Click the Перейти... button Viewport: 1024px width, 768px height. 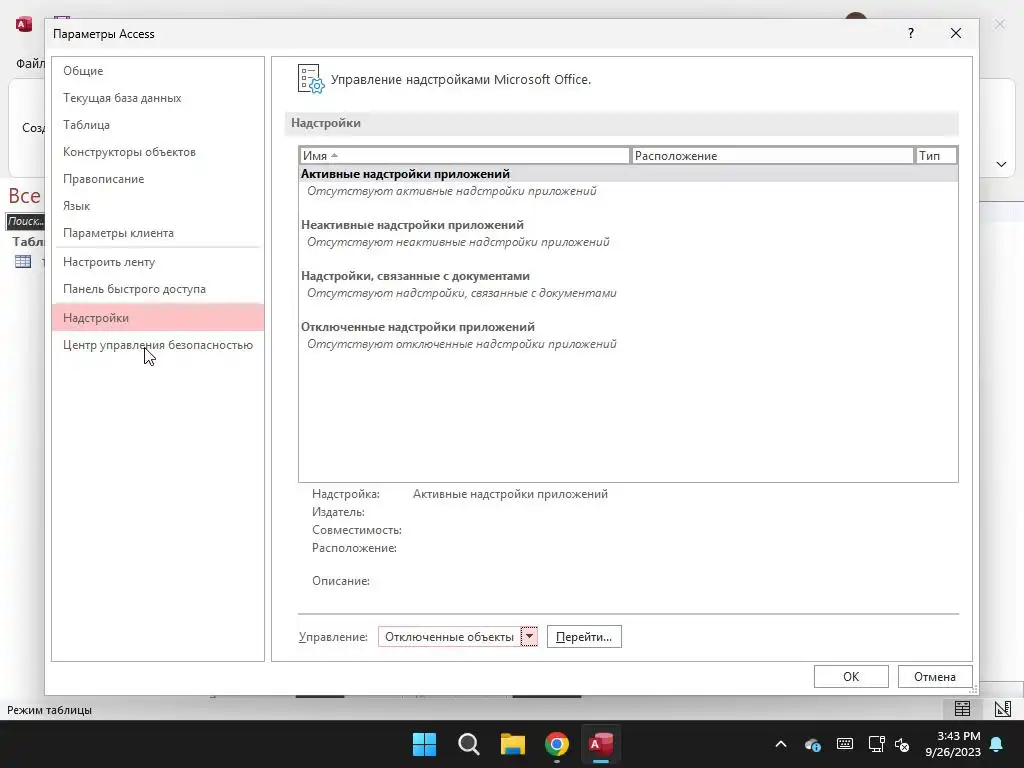coord(584,637)
